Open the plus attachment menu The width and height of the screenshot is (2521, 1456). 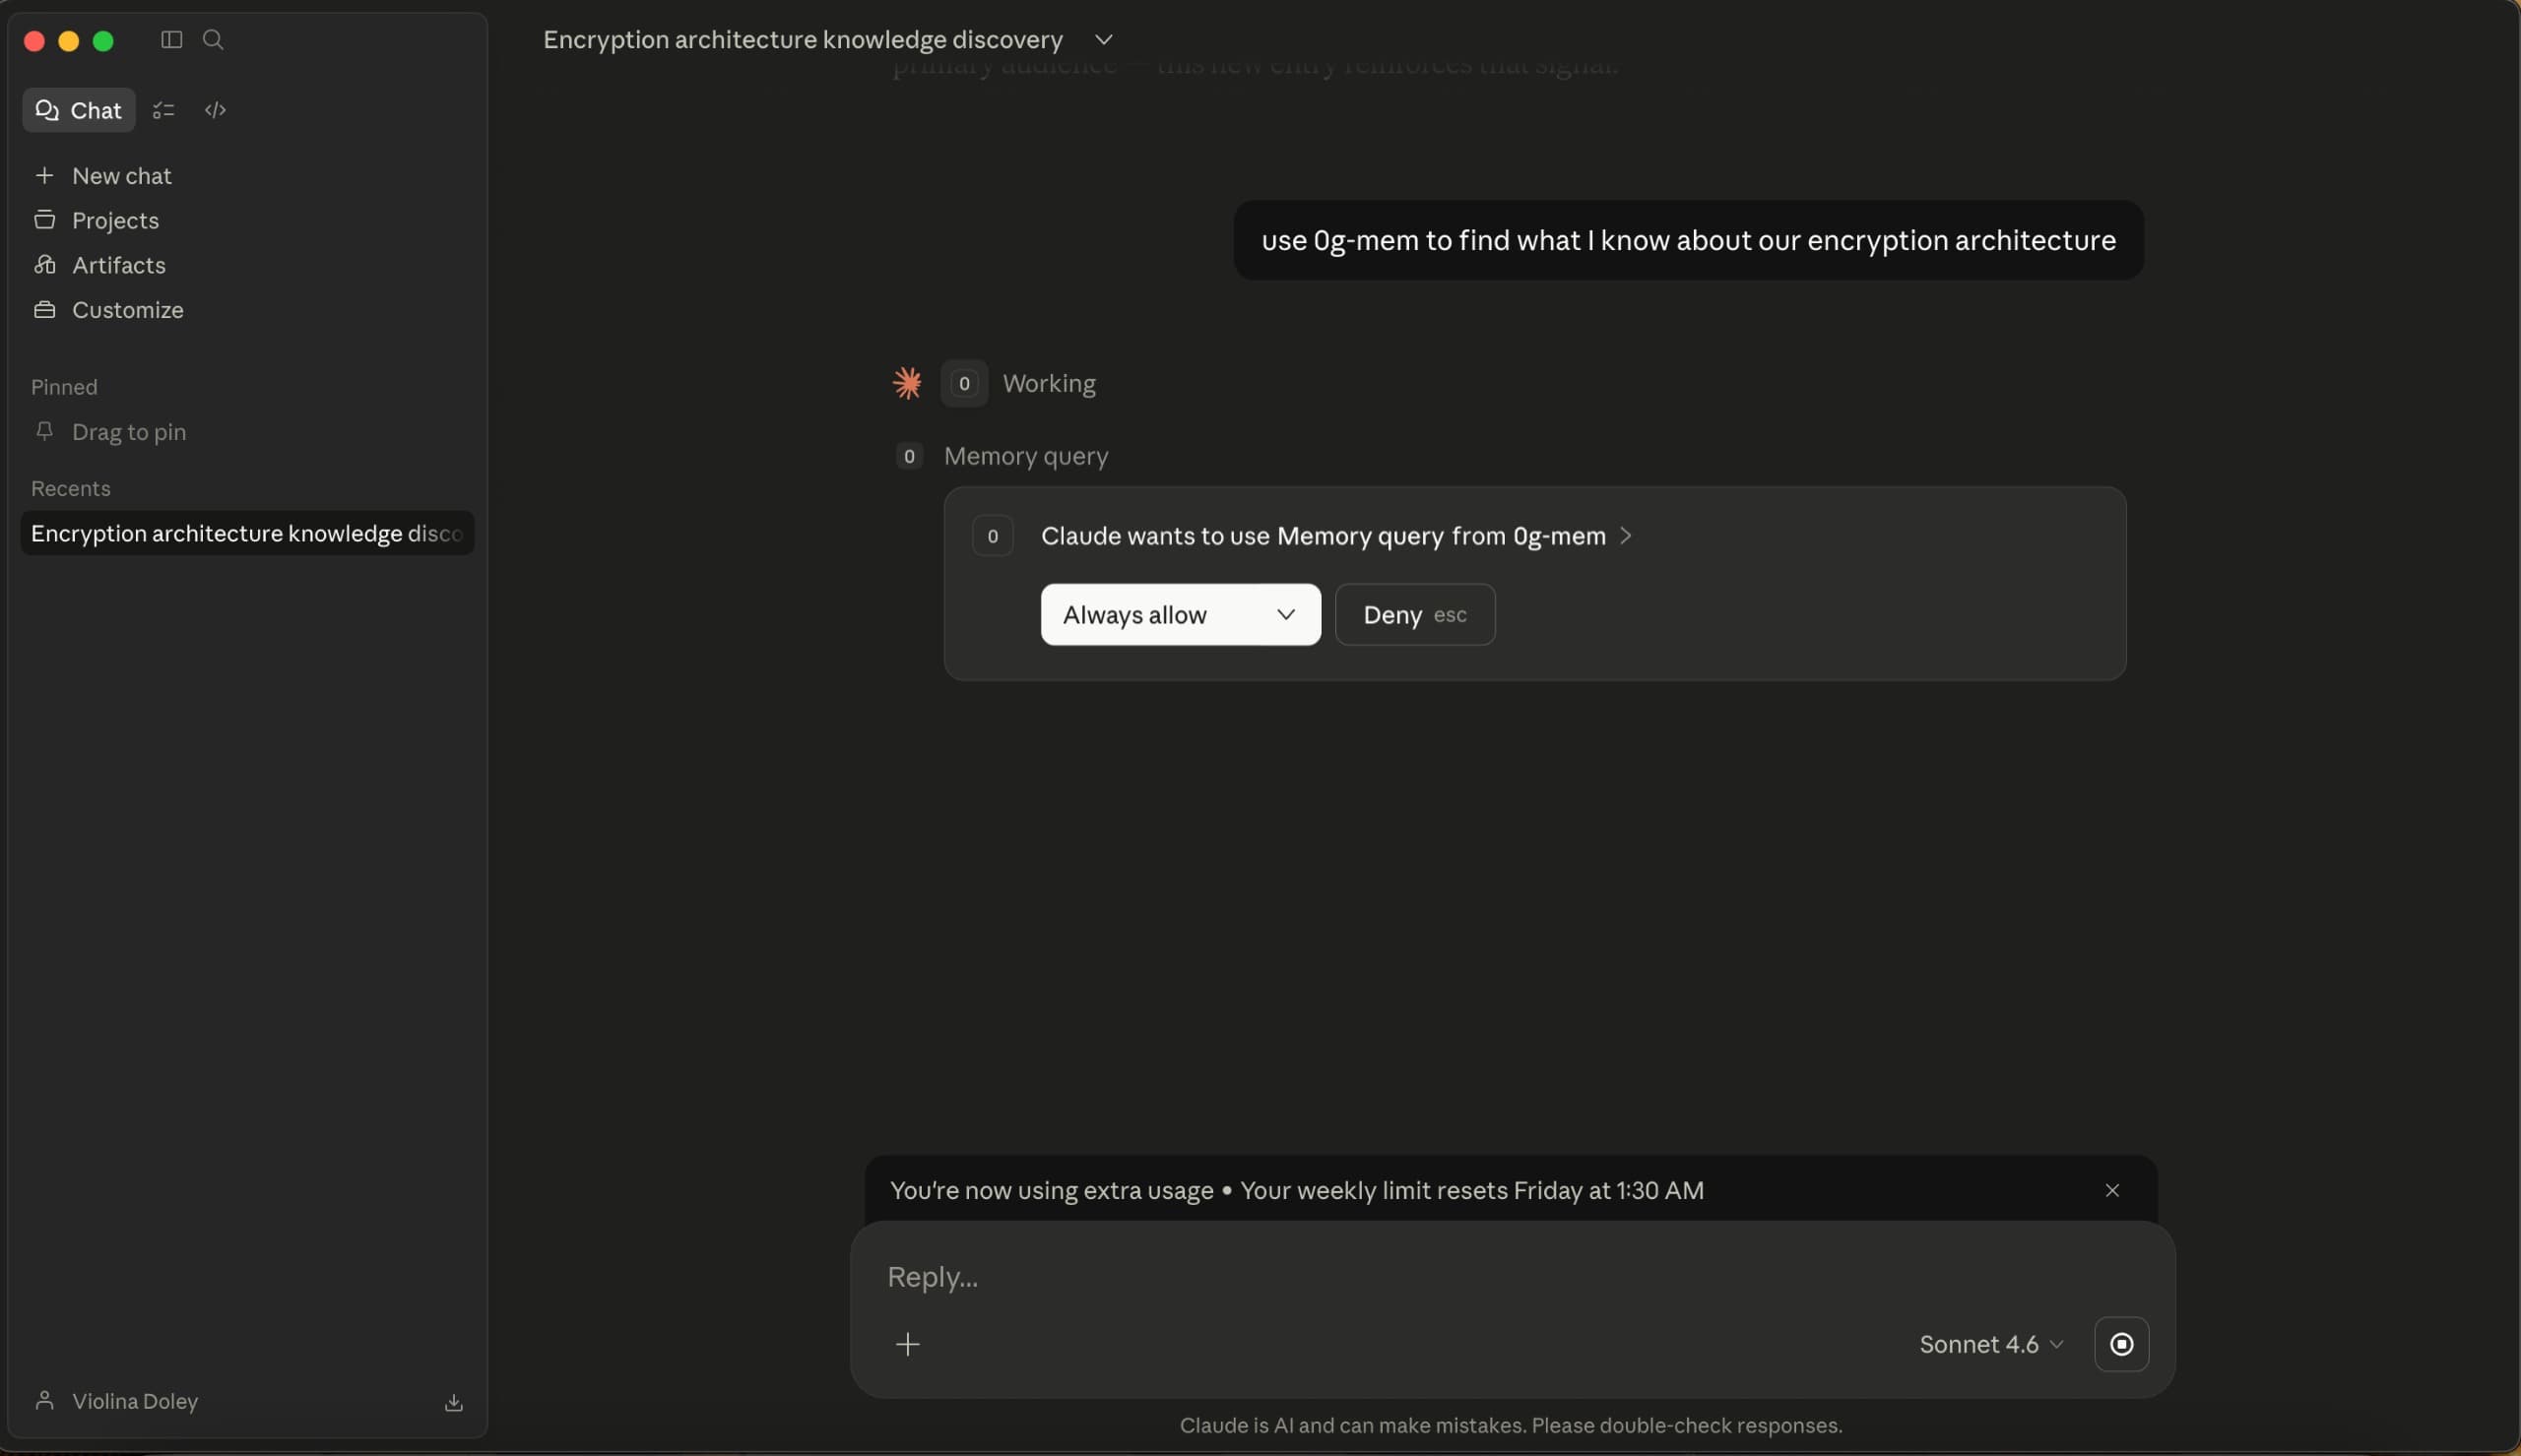point(908,1345)
